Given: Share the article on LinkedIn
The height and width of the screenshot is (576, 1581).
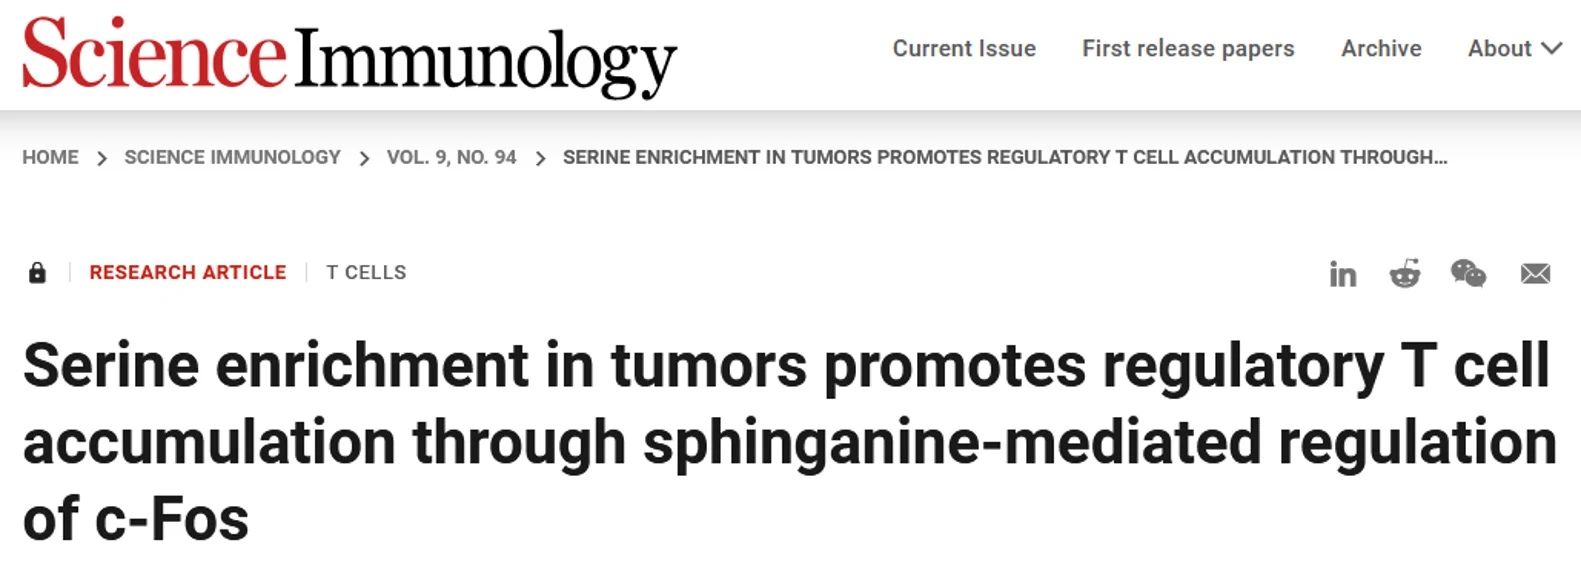Looking at the screenshot, I should point(1342,274).
